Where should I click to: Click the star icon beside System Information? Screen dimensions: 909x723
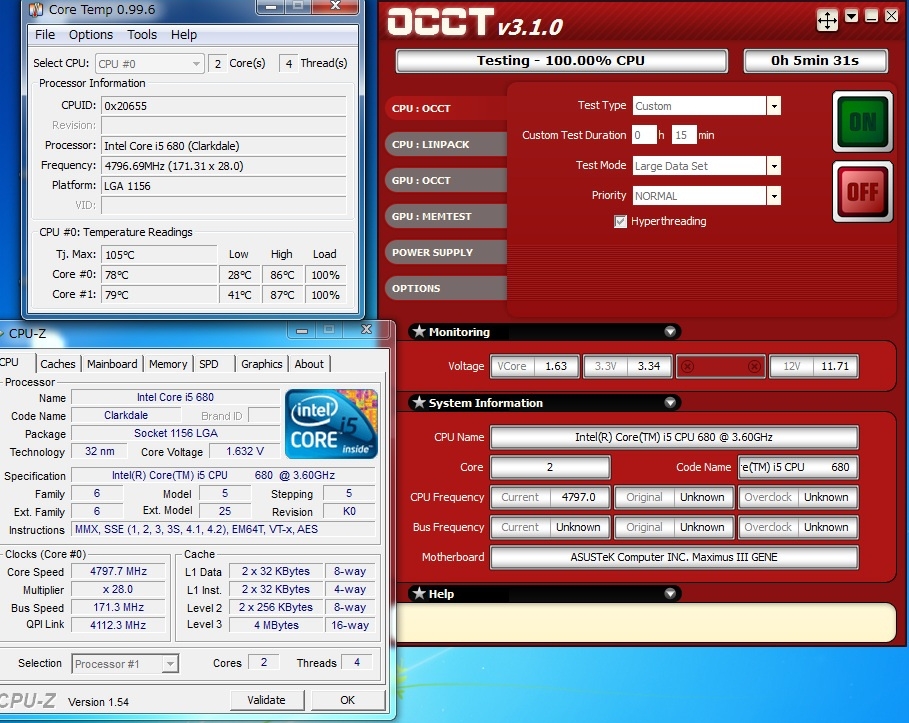click(419, 402)
